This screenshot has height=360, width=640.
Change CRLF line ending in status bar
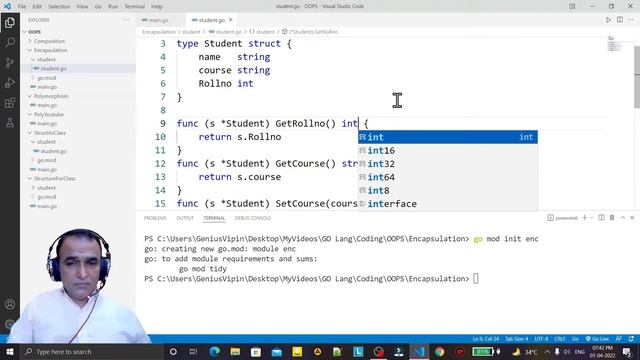560,339
